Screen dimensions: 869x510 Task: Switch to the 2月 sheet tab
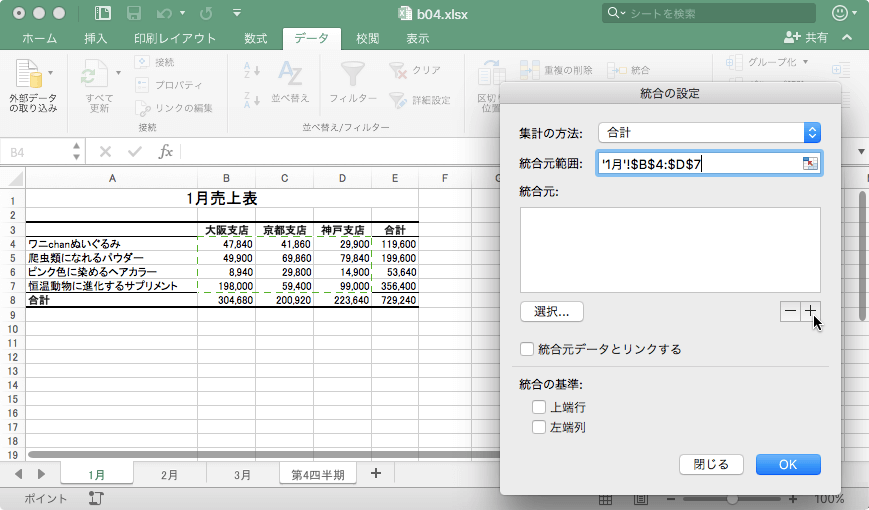[170, 475]
